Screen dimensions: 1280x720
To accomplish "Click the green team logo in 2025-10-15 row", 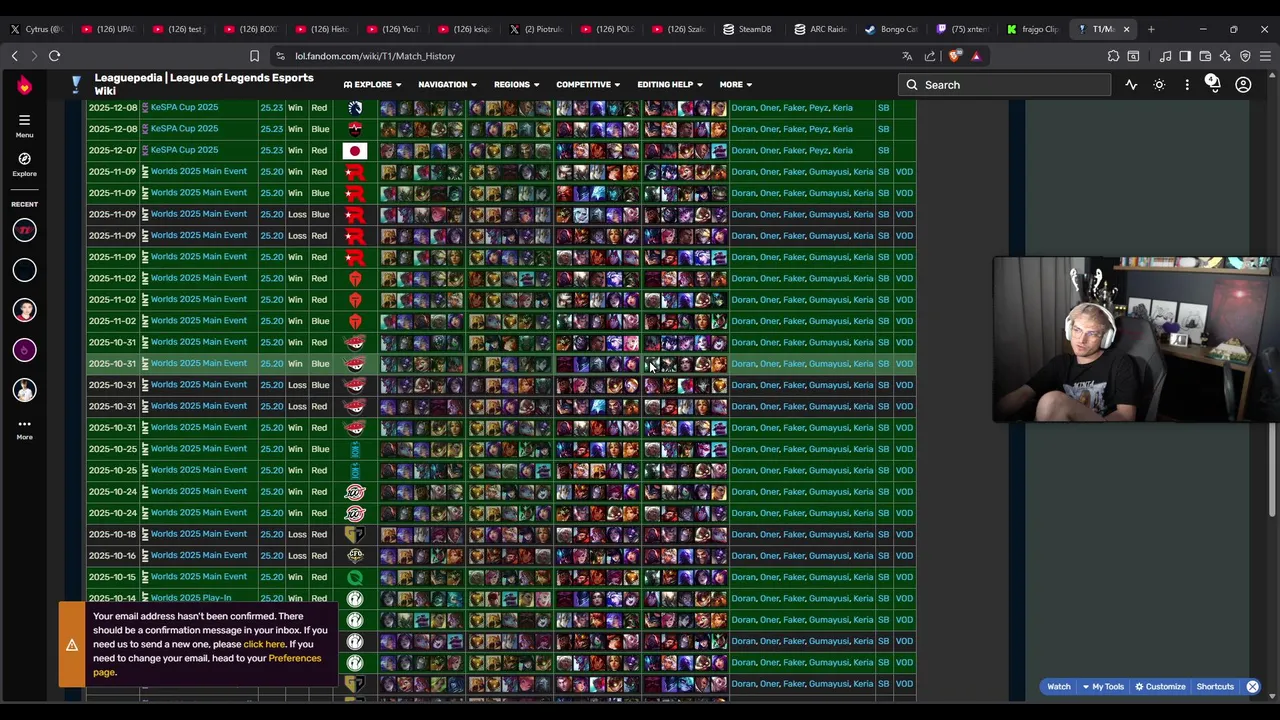I will pos(355,577).
